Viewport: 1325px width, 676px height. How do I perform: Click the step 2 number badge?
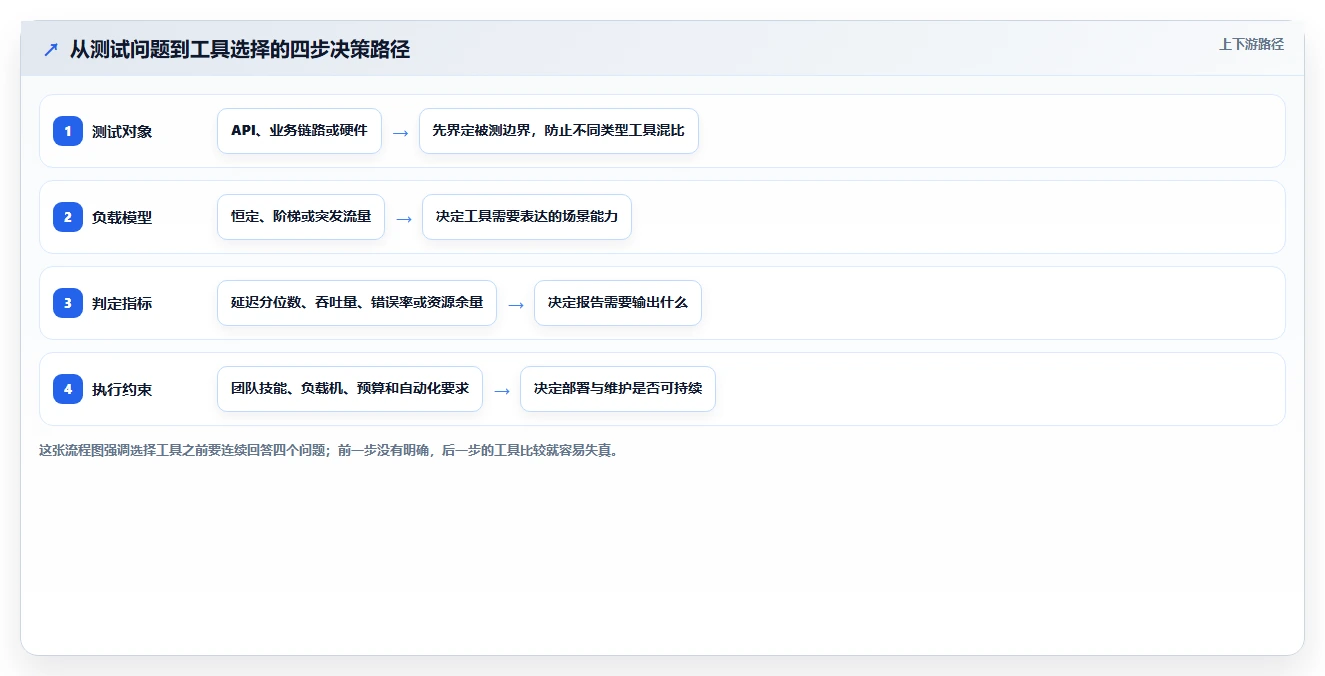tap(68, 217)
